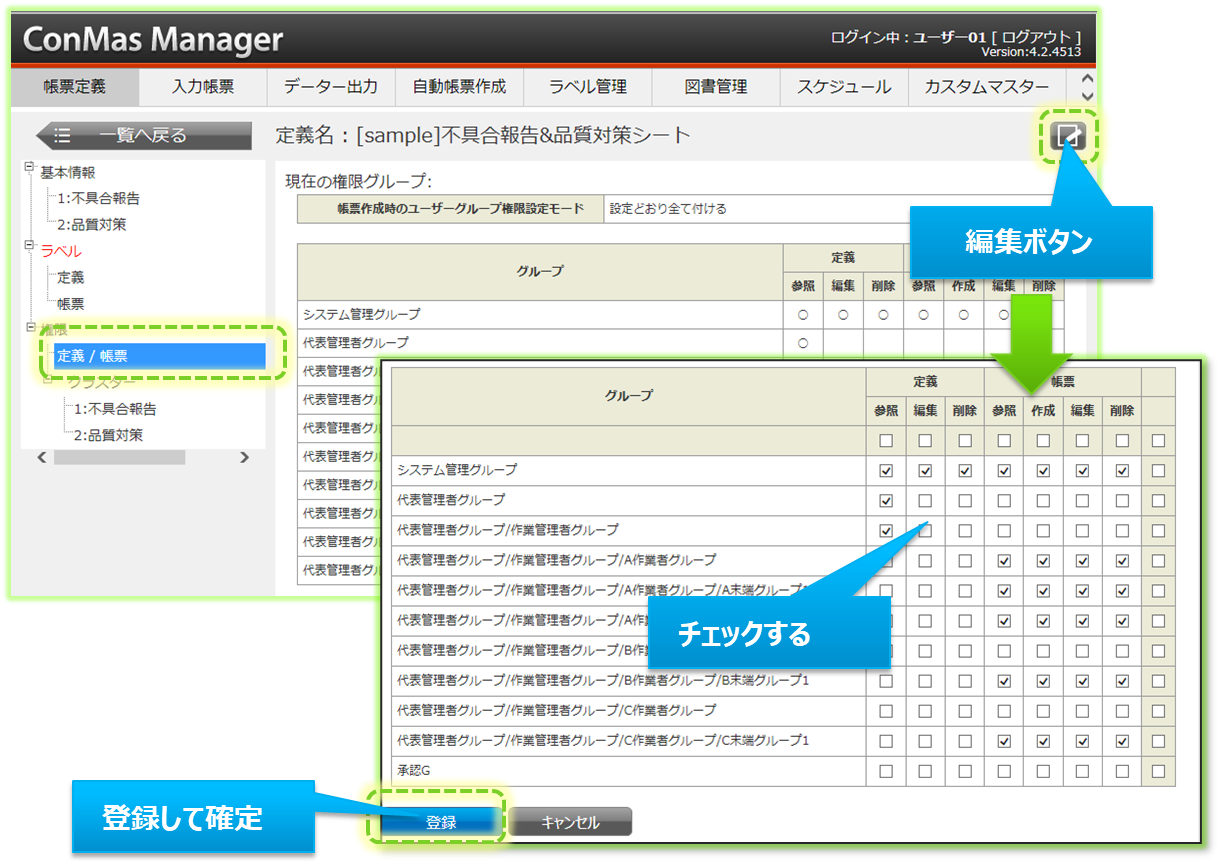
Task: Collapse the ラベル tree node
Action: click(x=30, y=245)
